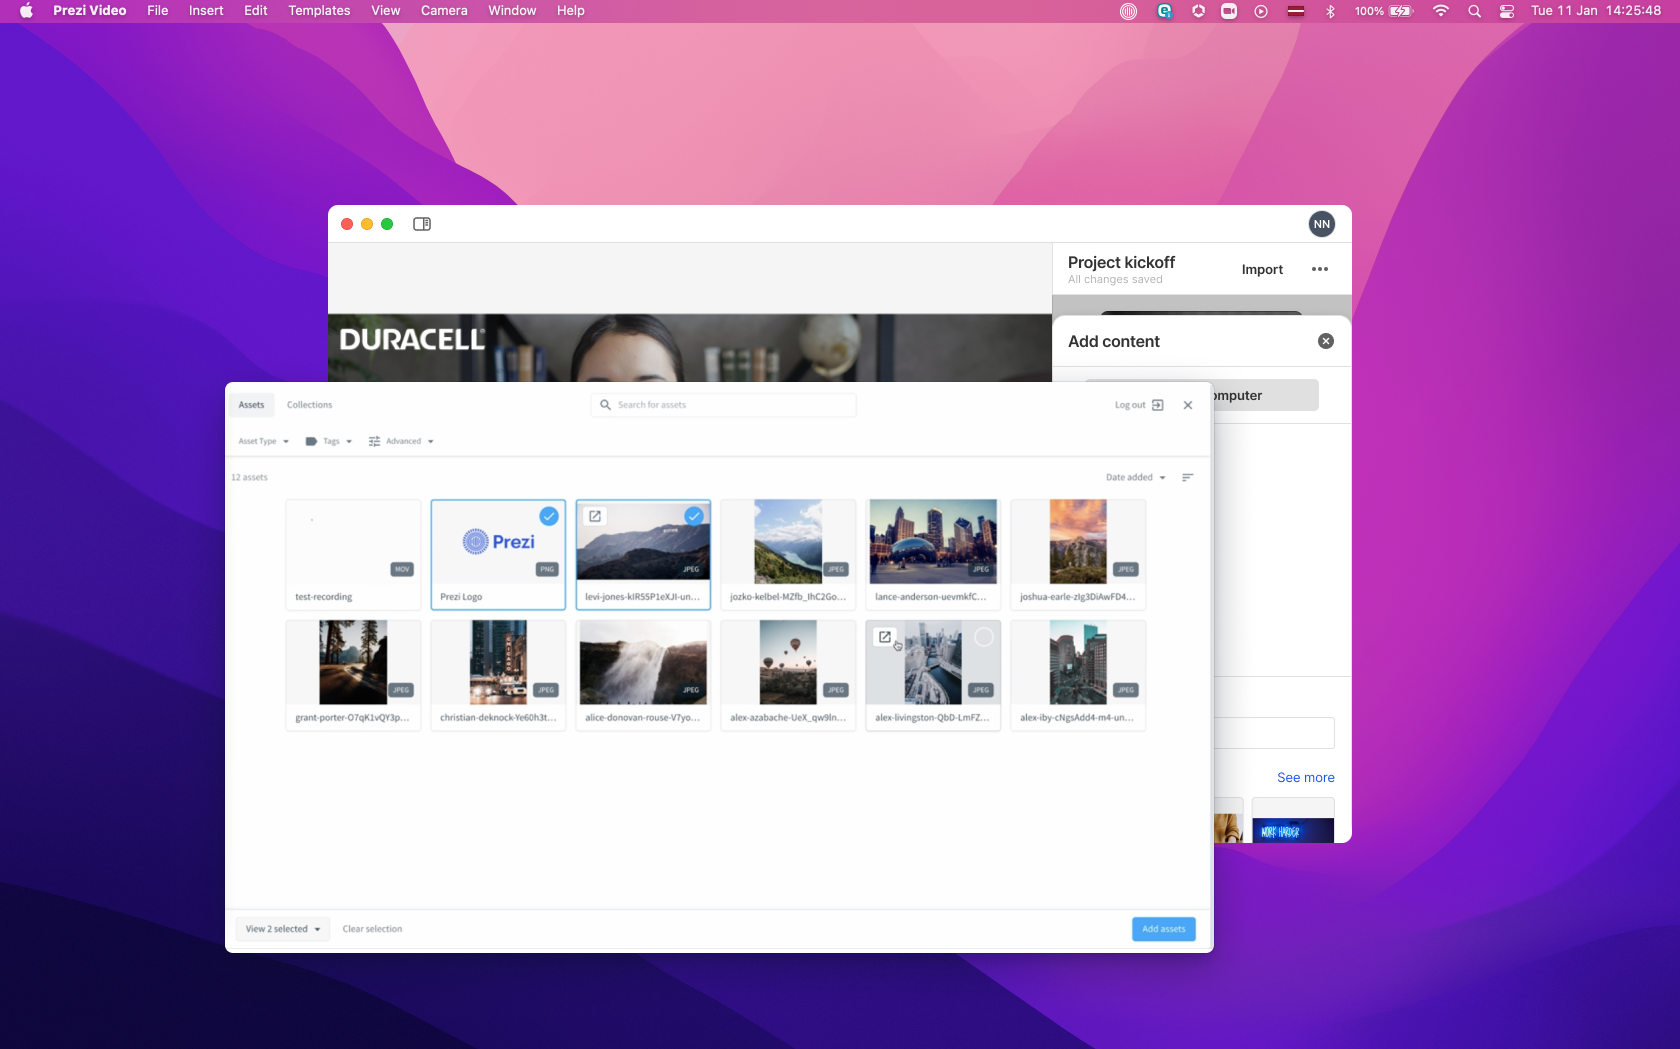Image resolution: width=1680 pixels, height=1049 pixels.
Task: Open alex-livingston image external link icon
Action: pyautogui.click(x=885, y=637)
